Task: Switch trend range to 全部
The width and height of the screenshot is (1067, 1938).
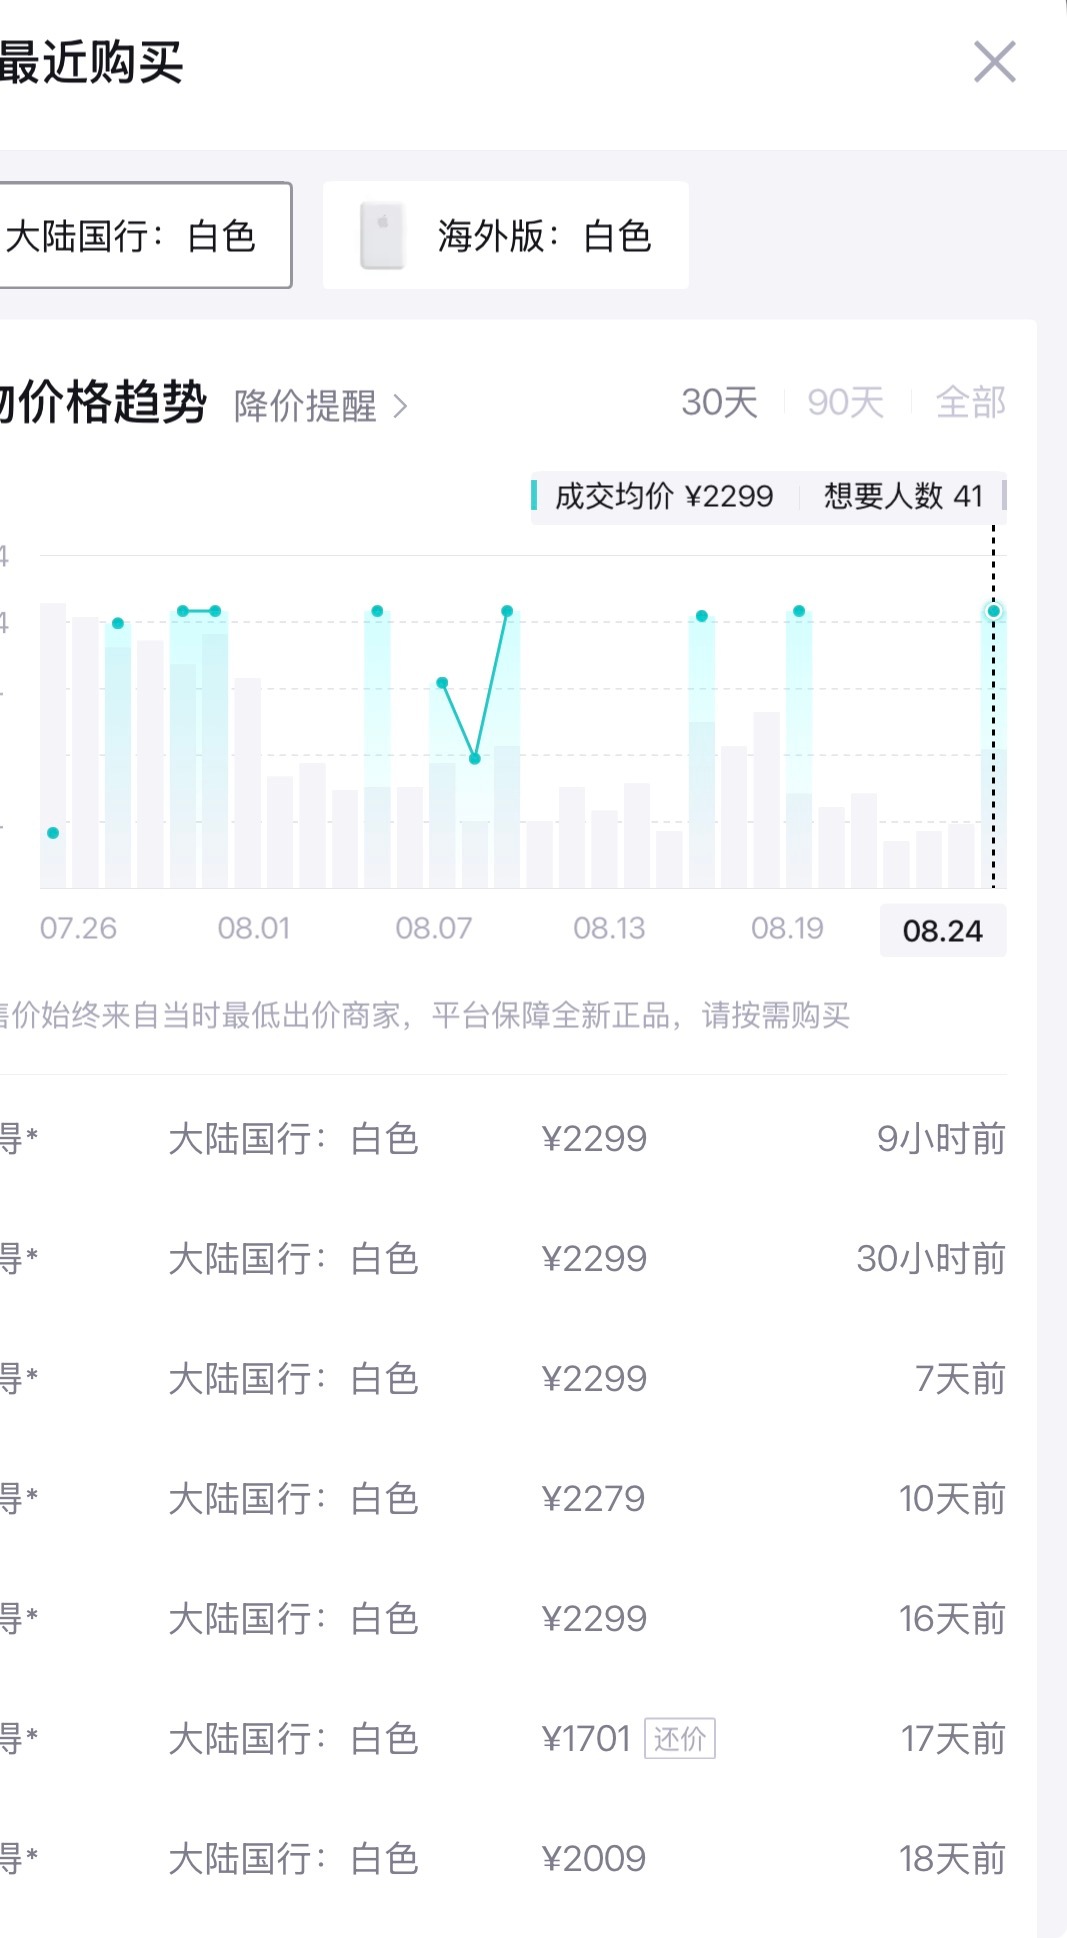Action: [970, 402]
